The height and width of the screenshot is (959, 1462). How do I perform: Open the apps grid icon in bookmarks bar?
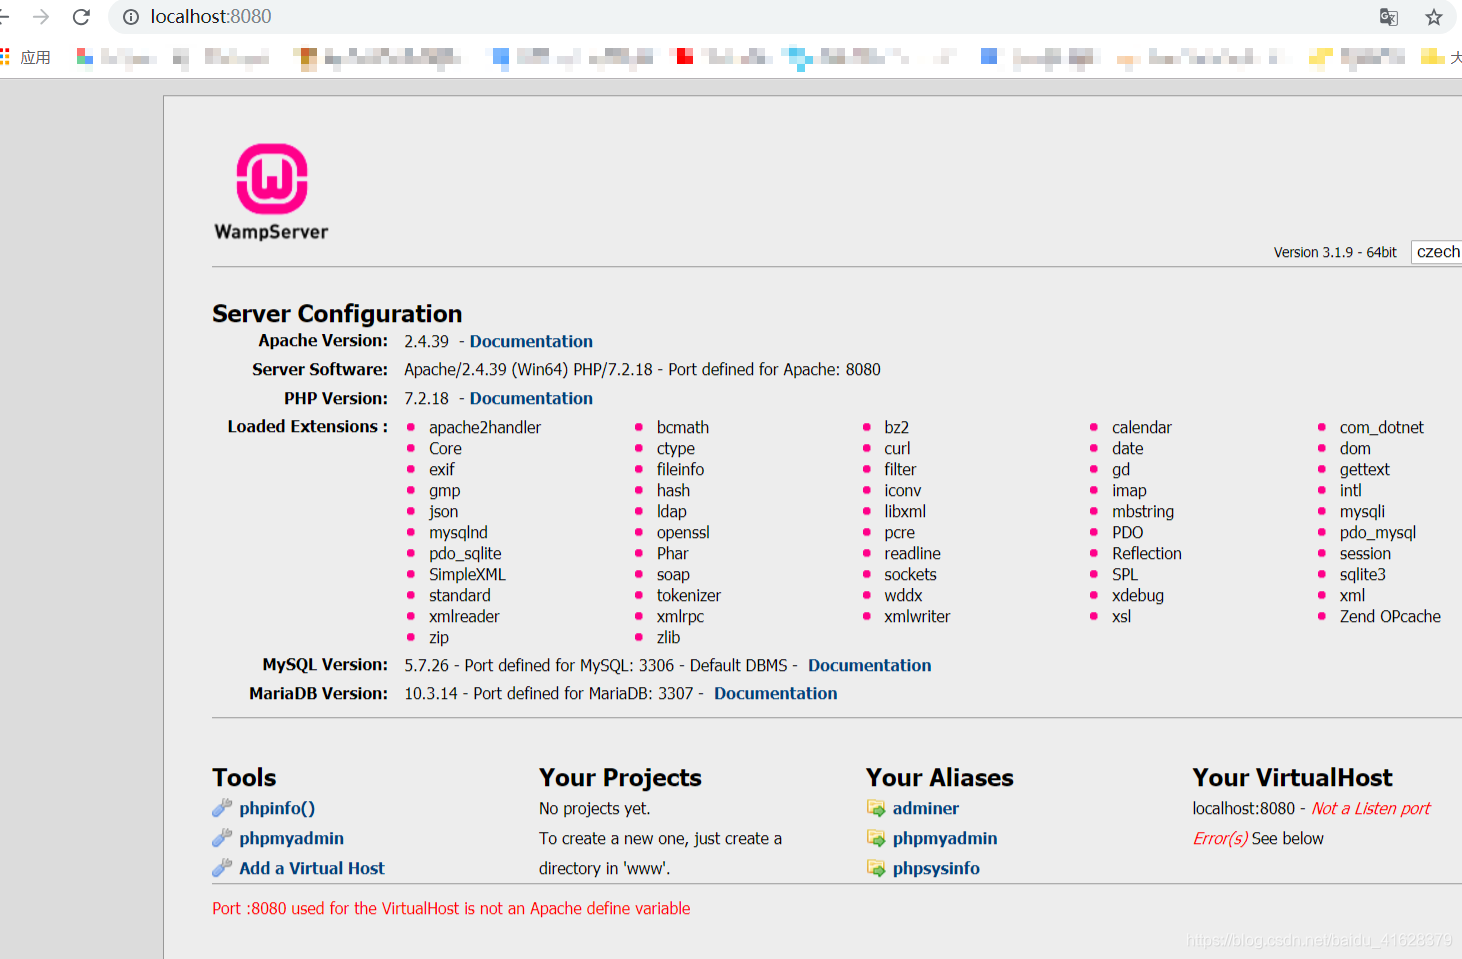pyautogui.click(x=5, y=57)
